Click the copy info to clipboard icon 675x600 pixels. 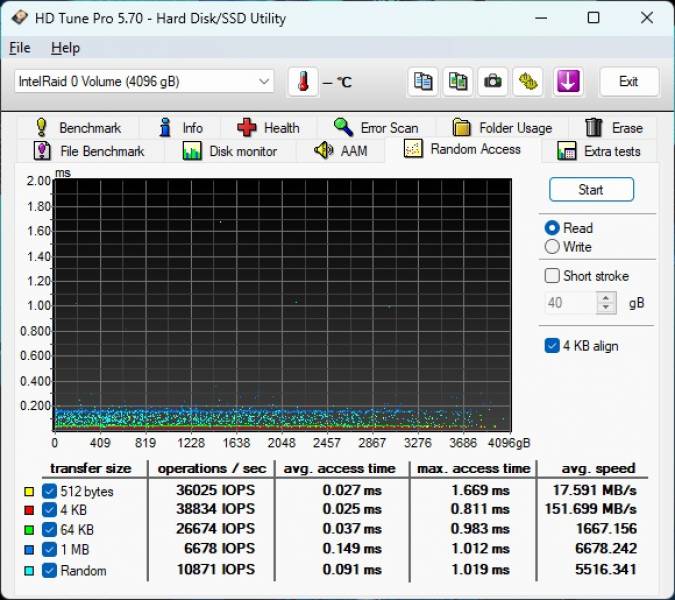[x=423, y=81]
